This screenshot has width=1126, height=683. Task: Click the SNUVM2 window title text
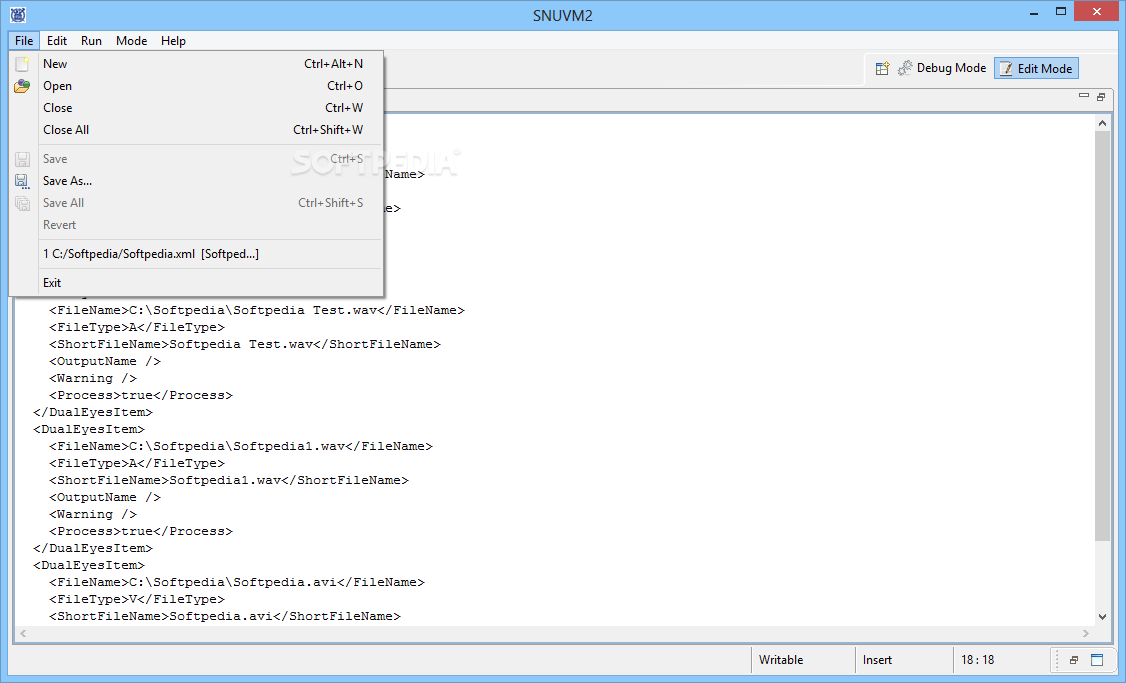(x=562, y=15)
